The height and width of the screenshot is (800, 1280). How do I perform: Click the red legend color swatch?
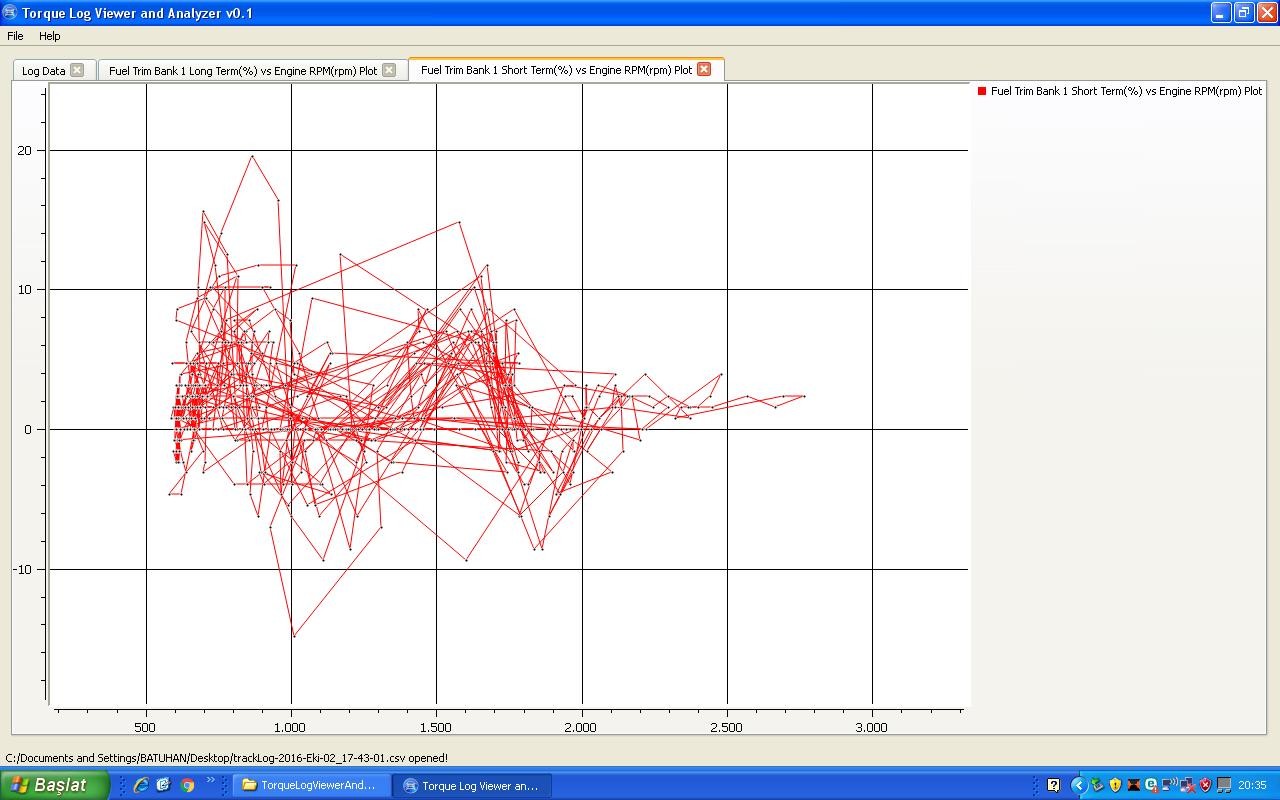(982, 91)
